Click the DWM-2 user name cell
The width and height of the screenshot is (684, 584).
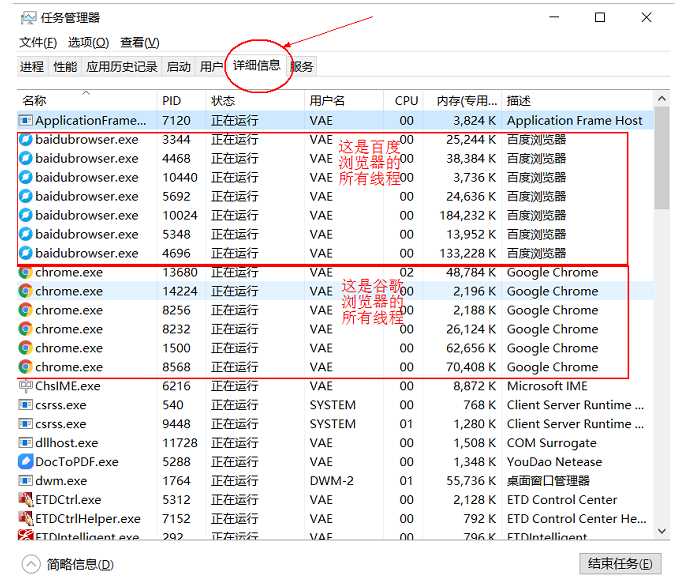(332, 481)
